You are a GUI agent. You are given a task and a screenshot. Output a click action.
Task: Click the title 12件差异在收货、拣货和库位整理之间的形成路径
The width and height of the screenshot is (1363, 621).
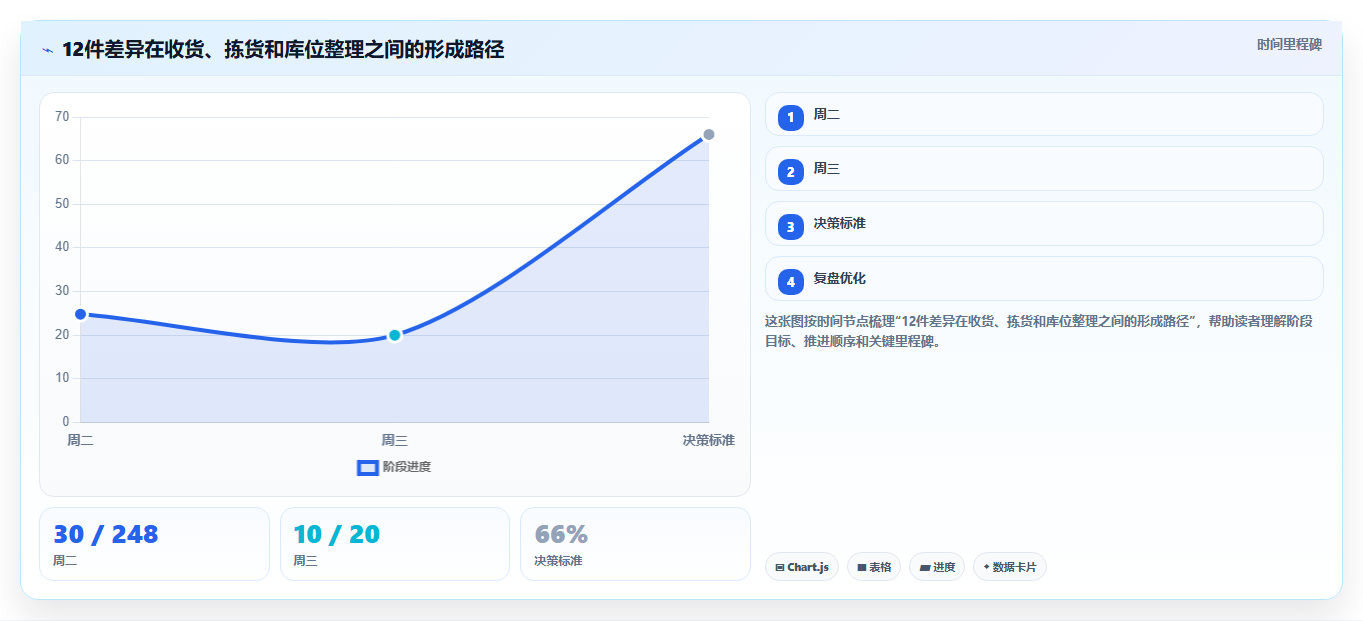[x=283, y=50]
